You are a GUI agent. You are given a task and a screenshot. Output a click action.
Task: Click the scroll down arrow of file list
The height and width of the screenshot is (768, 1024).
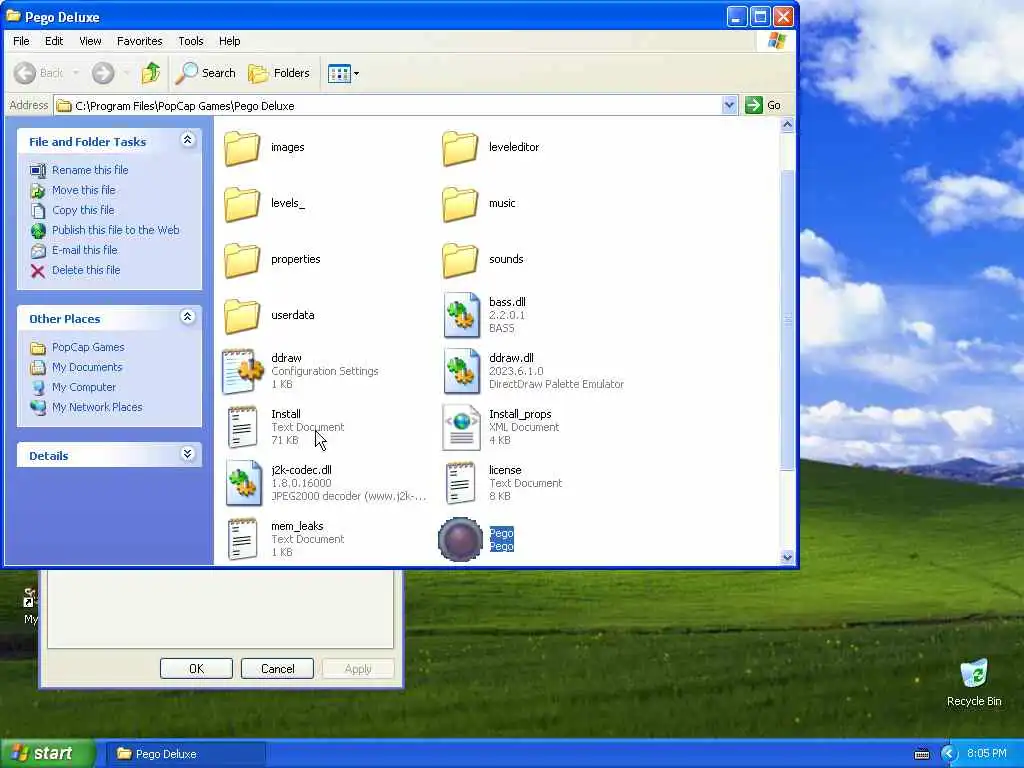click(x=787, y=557)
